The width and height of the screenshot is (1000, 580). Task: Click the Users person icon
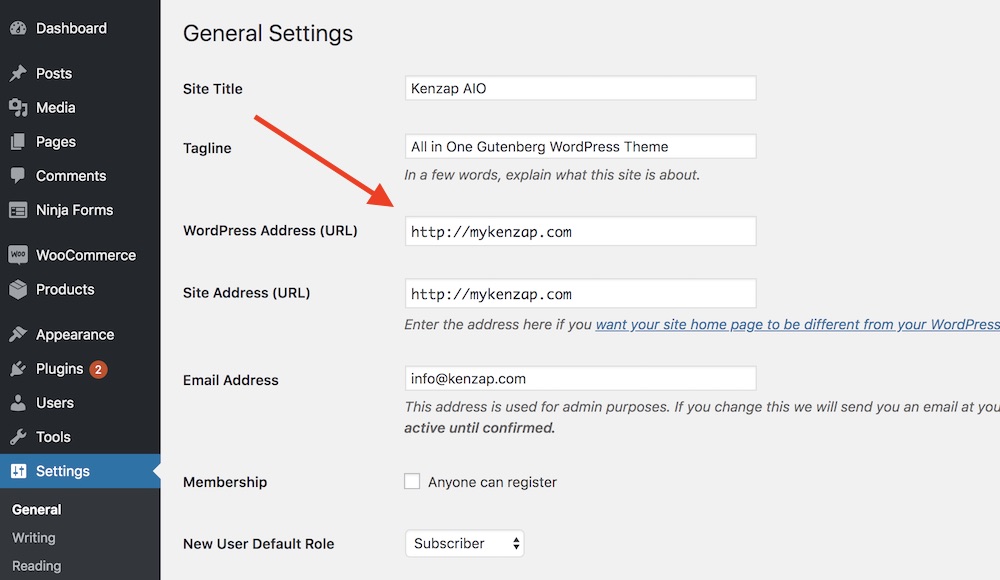(18, 403)
